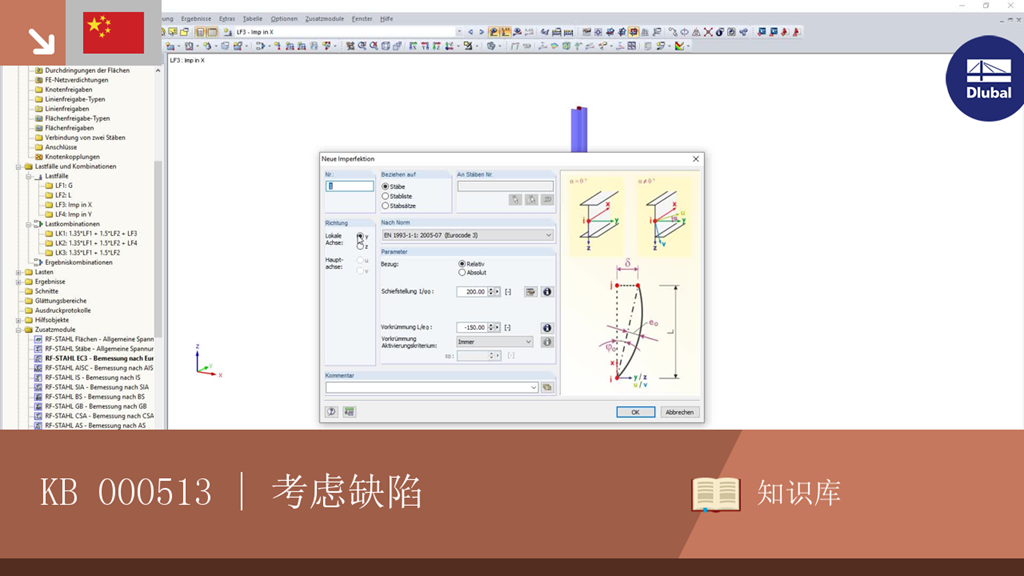Click the colorful results icon at toolbar end

[x=680, y=46]
